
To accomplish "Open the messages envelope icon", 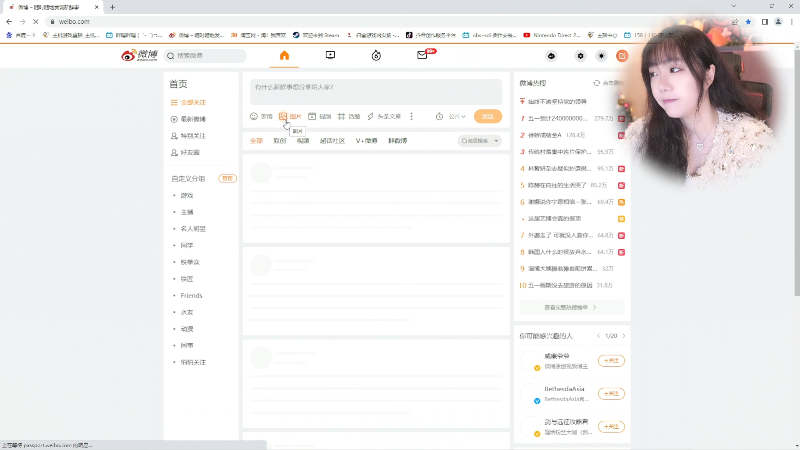I will tap(422, 55).
